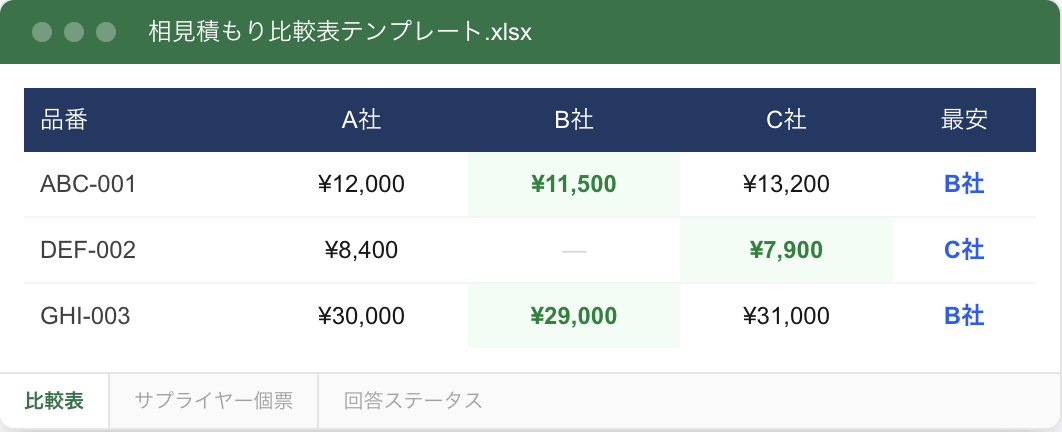Click the 最安 column header
This screenshot has width=1062, height=432.
click(964, 120)
